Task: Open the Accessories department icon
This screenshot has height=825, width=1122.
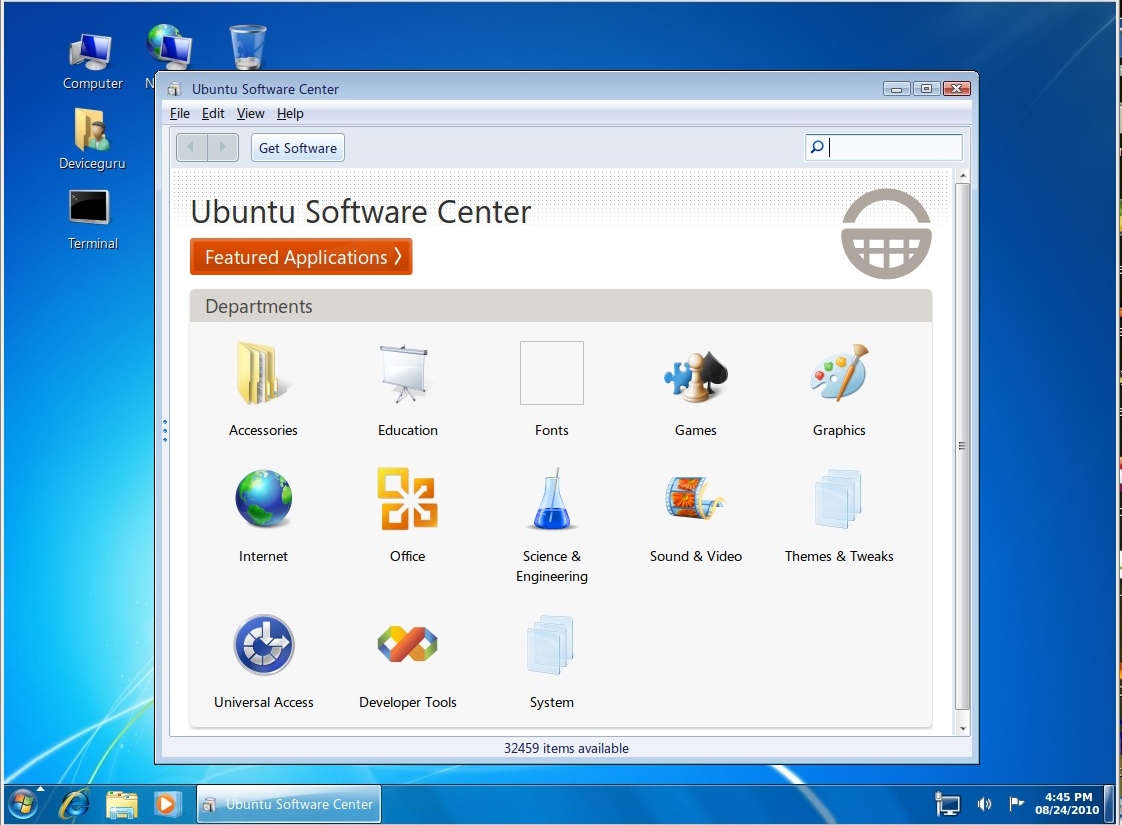Action: point(263,373)
